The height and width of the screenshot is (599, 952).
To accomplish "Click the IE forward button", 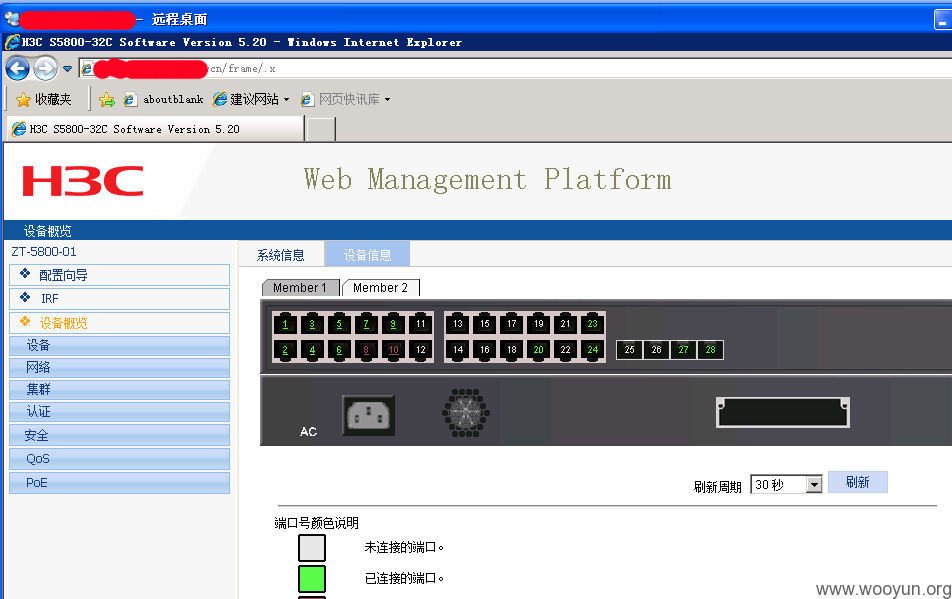I will point(46,69).
